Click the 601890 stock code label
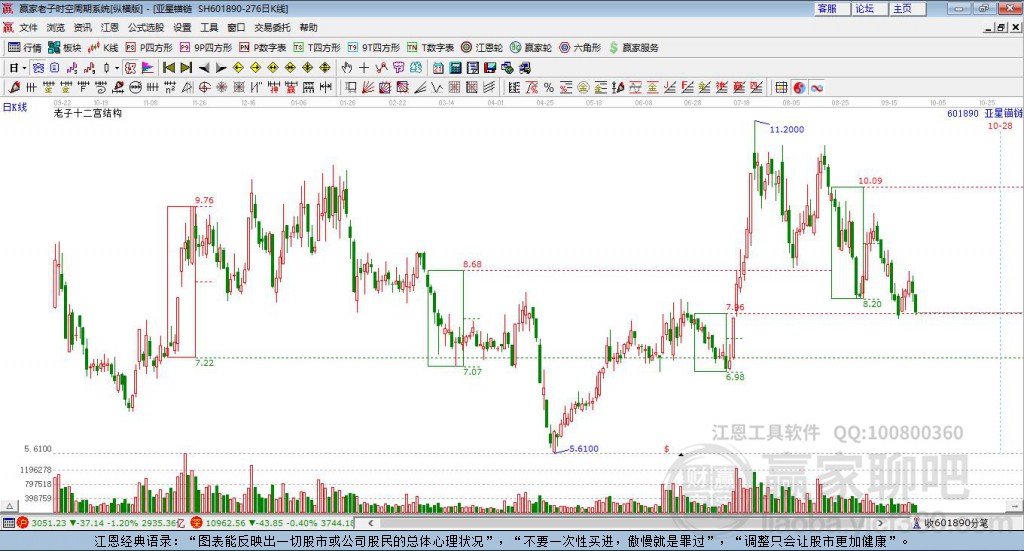Viewport: 1024px width, 551px height. coord(963,114)
